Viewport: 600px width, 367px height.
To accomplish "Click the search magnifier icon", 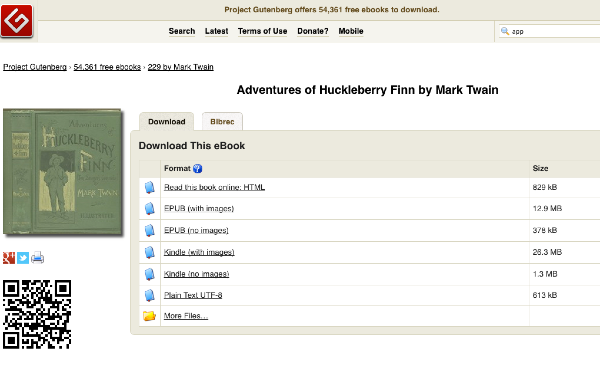I will point(505,31).
